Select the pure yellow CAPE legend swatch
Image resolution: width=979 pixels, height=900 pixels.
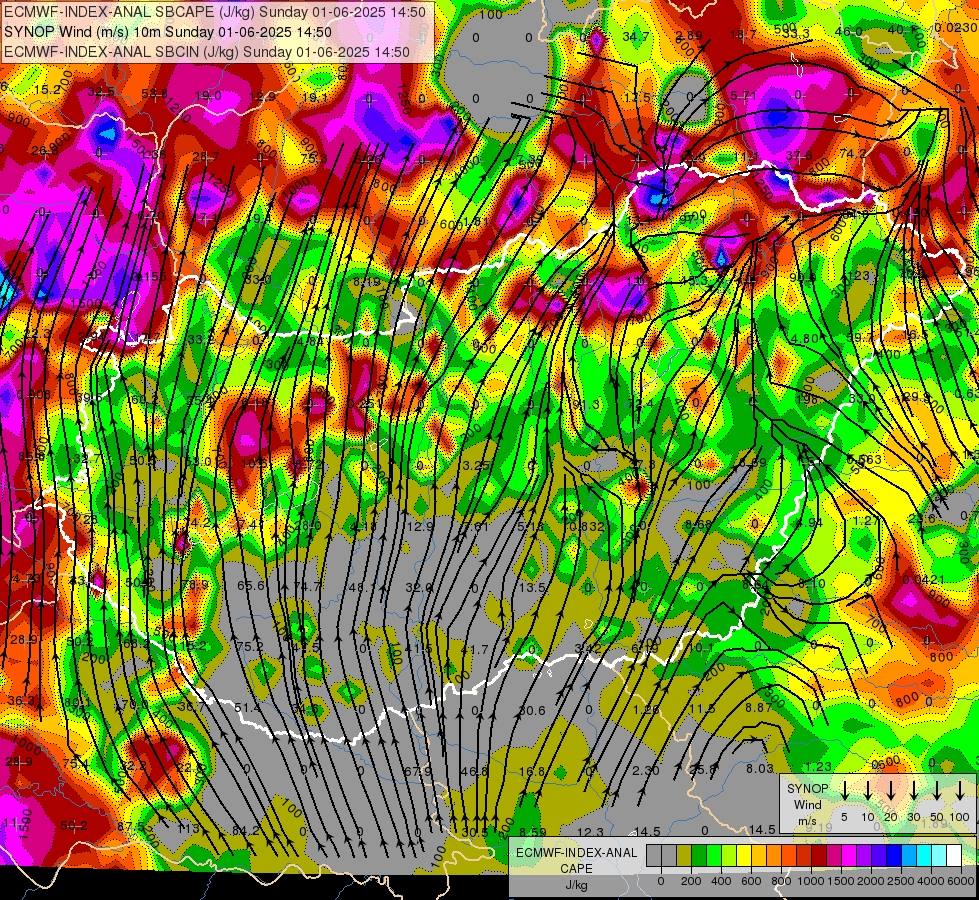click(x=744, y=856)
